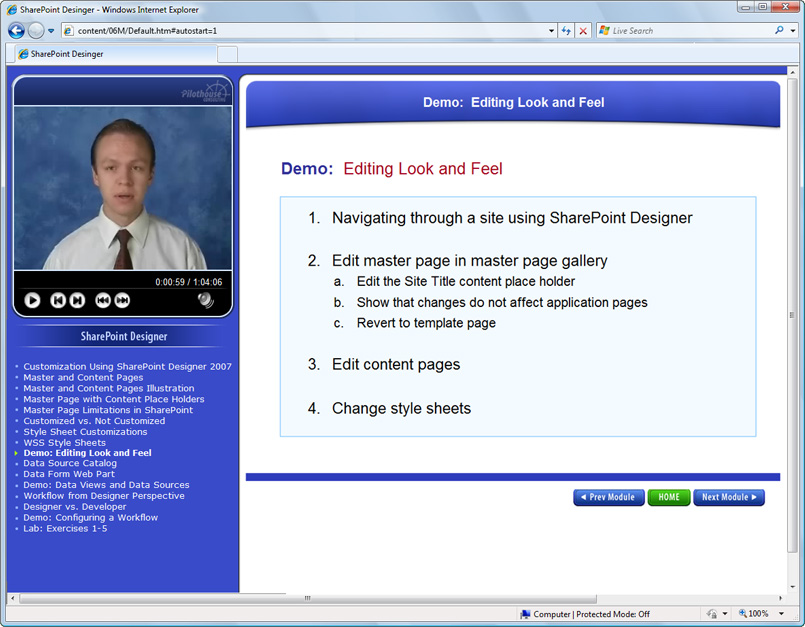The height and width of the screenshot is (627, 805).
Task: Open the recent pages dropdown arrow
Action: [x=51, y=31]
